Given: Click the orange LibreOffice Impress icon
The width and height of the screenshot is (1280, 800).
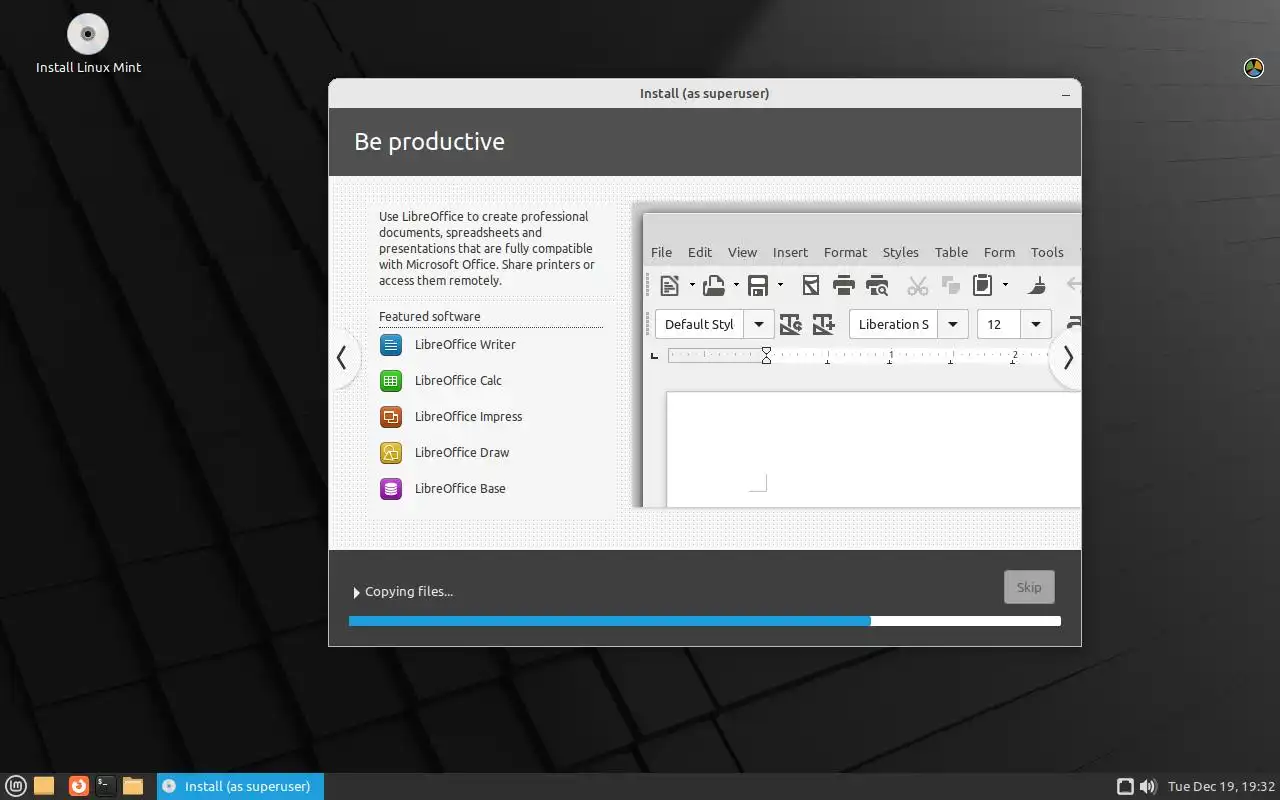Looking at the screenshot, I should pos(391,417).
